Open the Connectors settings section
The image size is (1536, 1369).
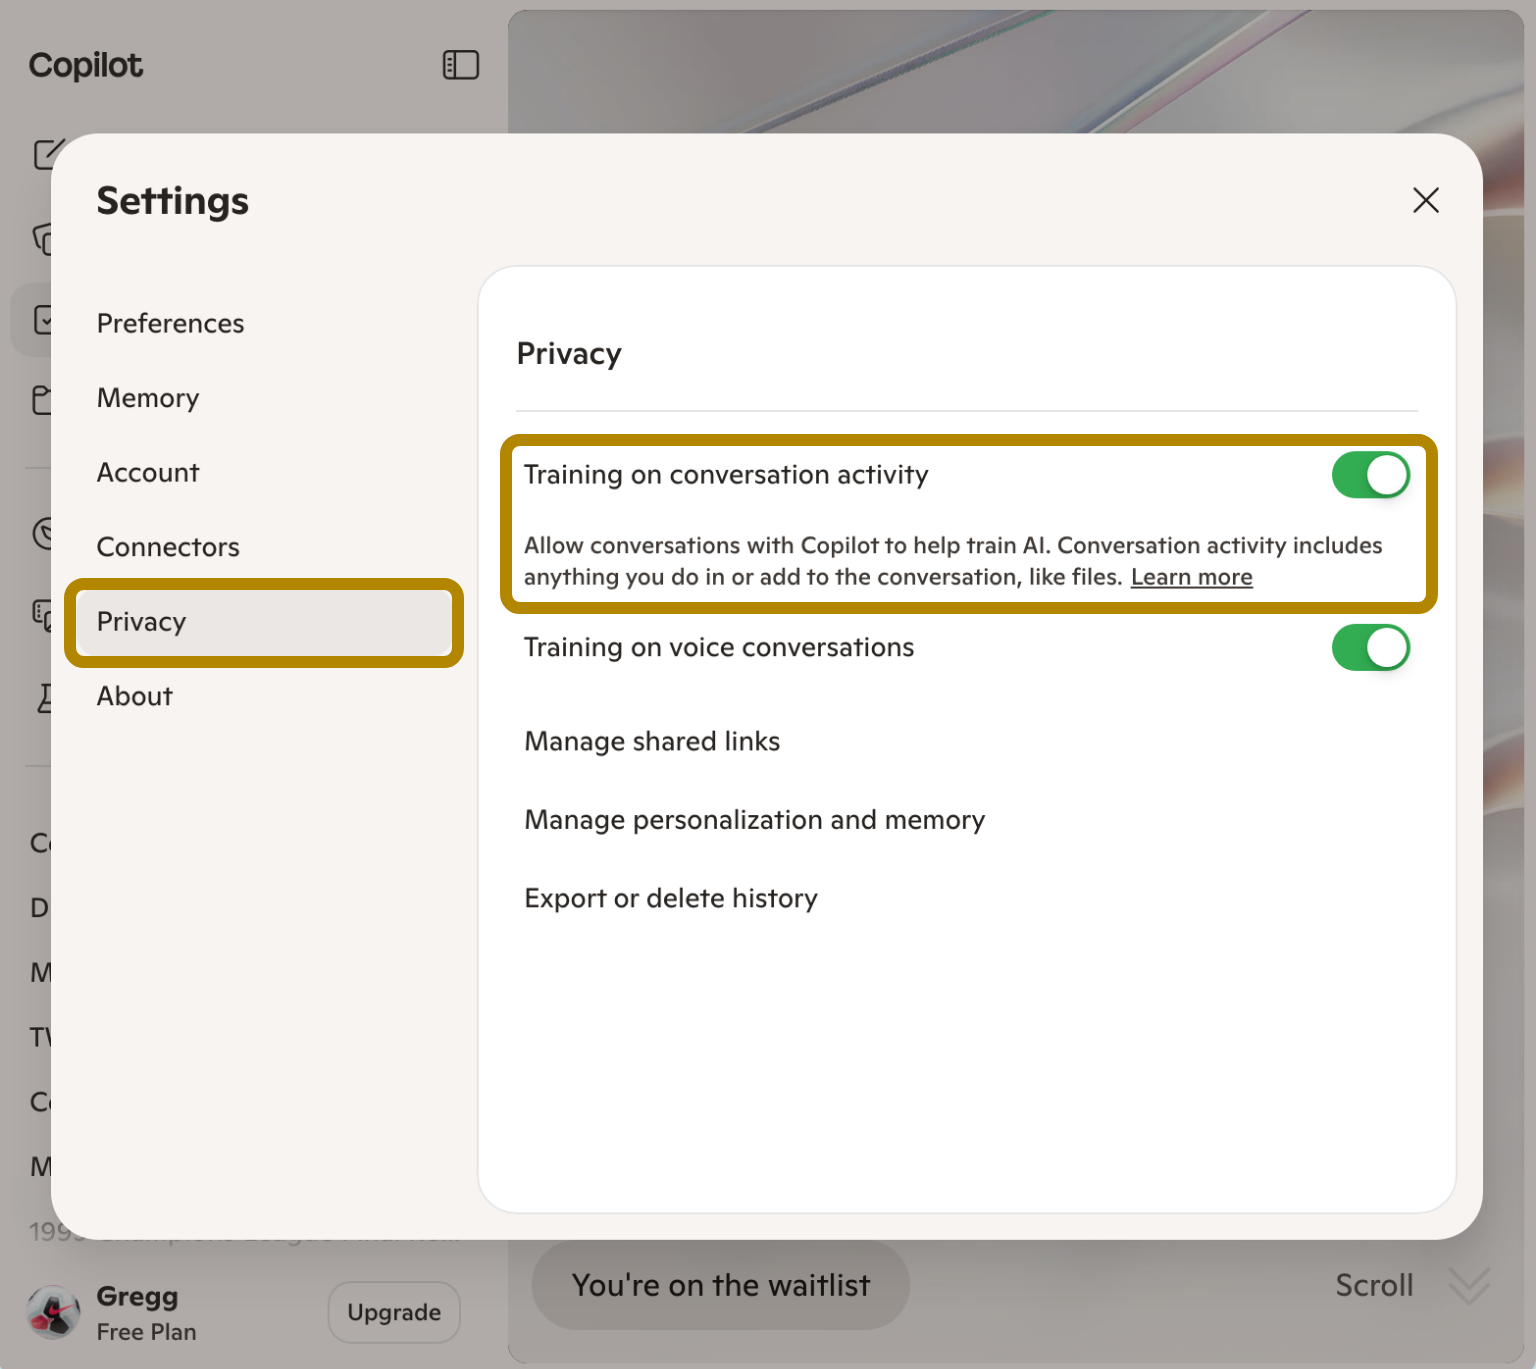[x=167, y=546]
